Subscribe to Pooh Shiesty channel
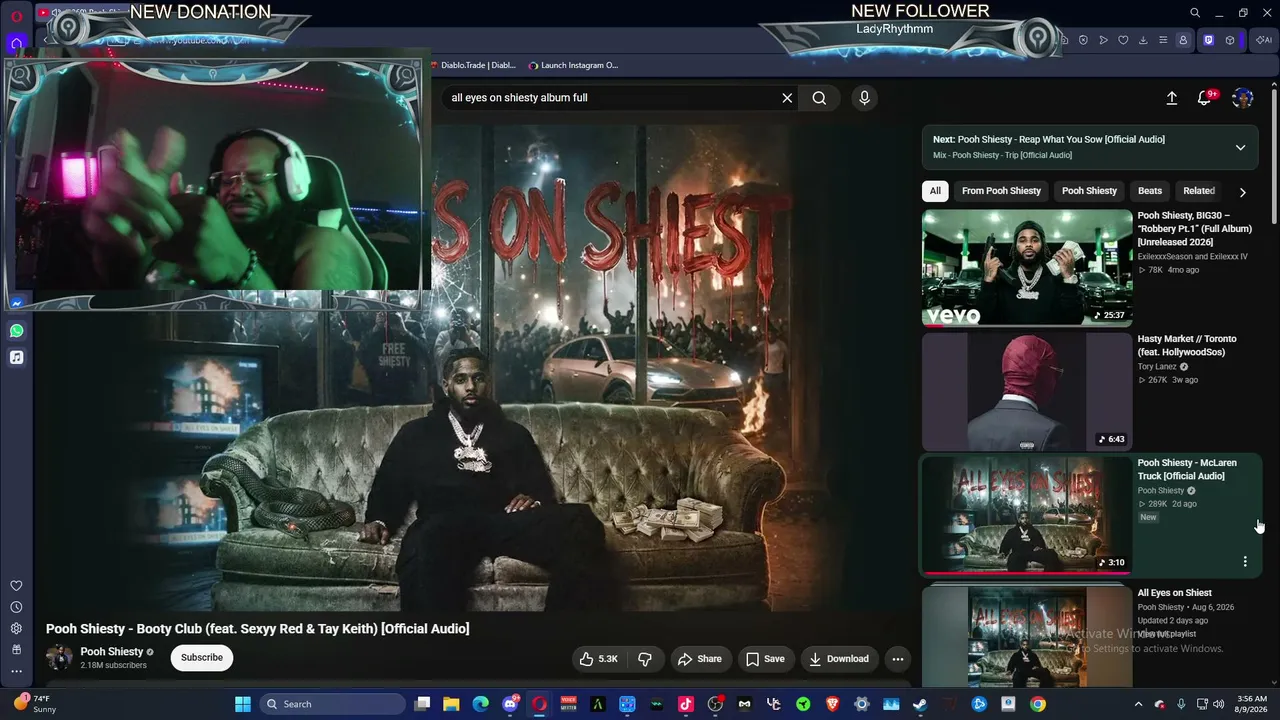 (x=202, y=657)
